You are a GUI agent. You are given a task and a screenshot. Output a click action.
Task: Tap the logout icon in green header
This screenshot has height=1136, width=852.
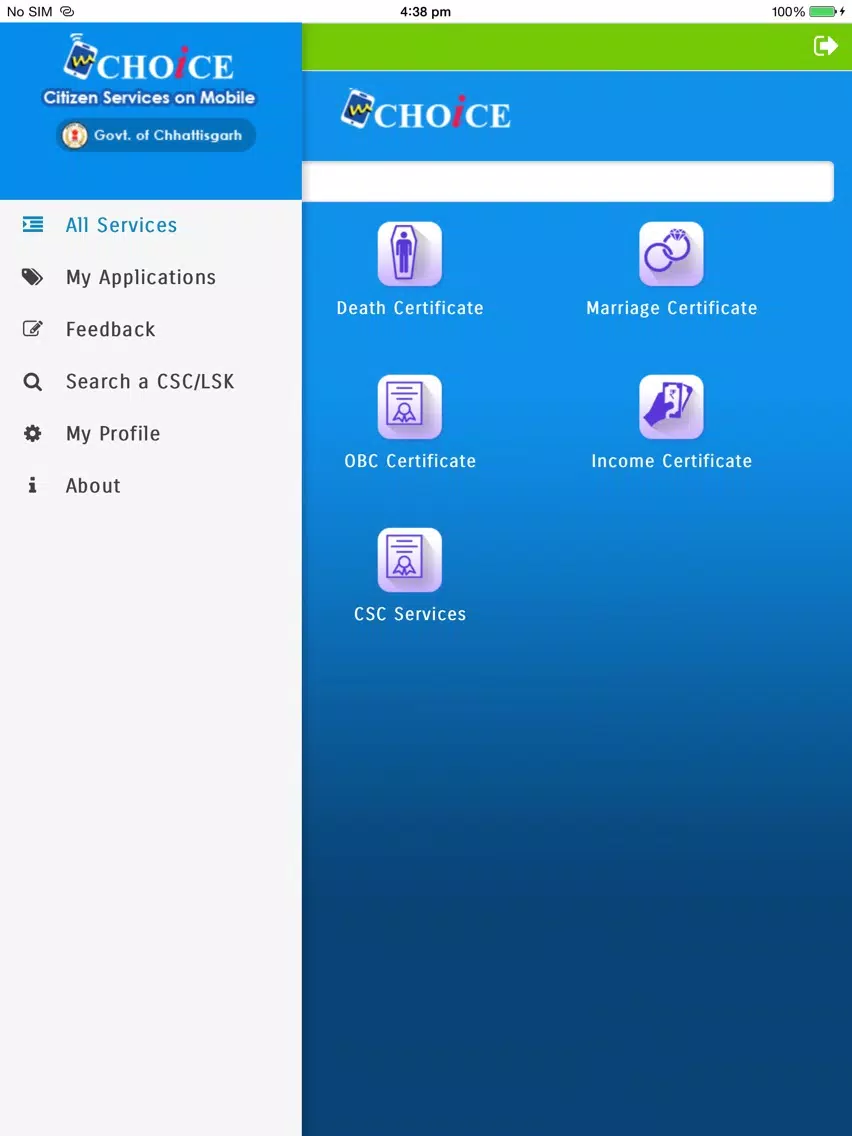click(825, 46)
